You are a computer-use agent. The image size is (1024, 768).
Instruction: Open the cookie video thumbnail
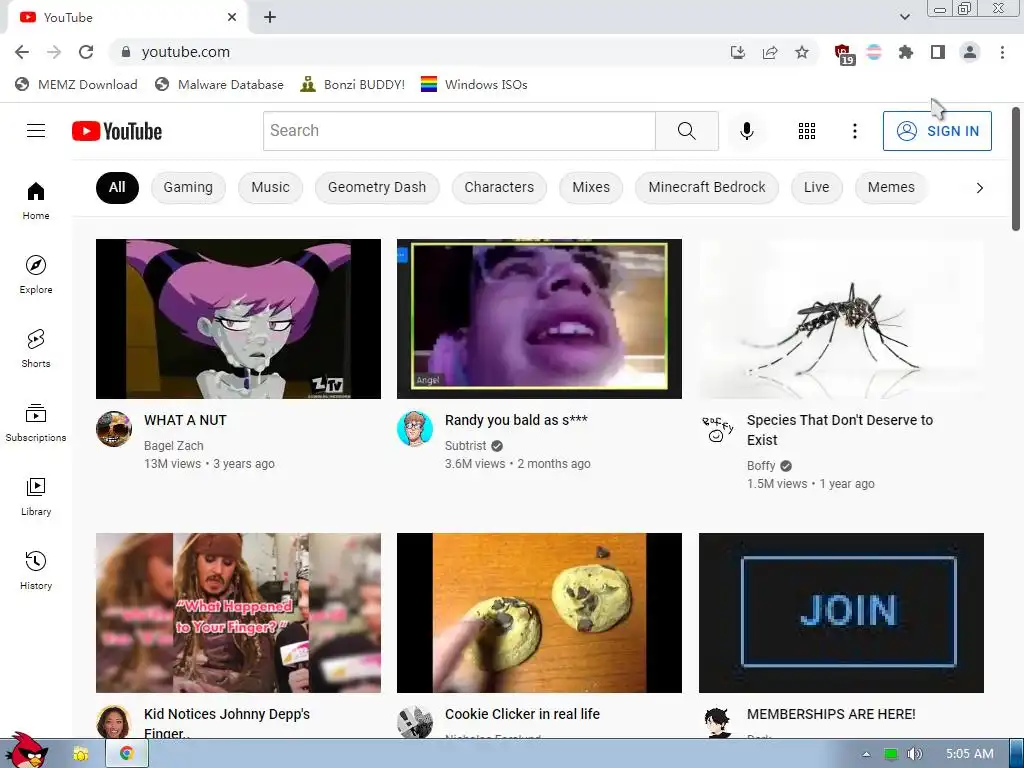pos(539,613)
